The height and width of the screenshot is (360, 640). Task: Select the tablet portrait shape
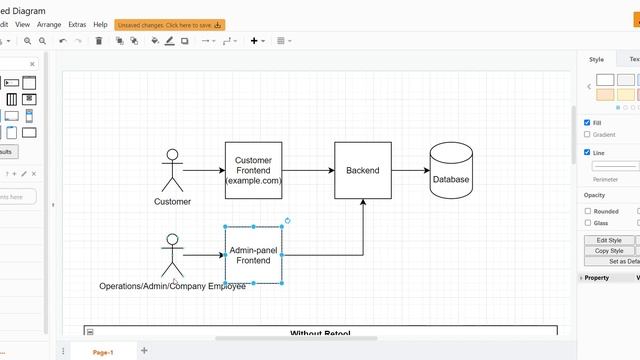click(x=12, y=133)
